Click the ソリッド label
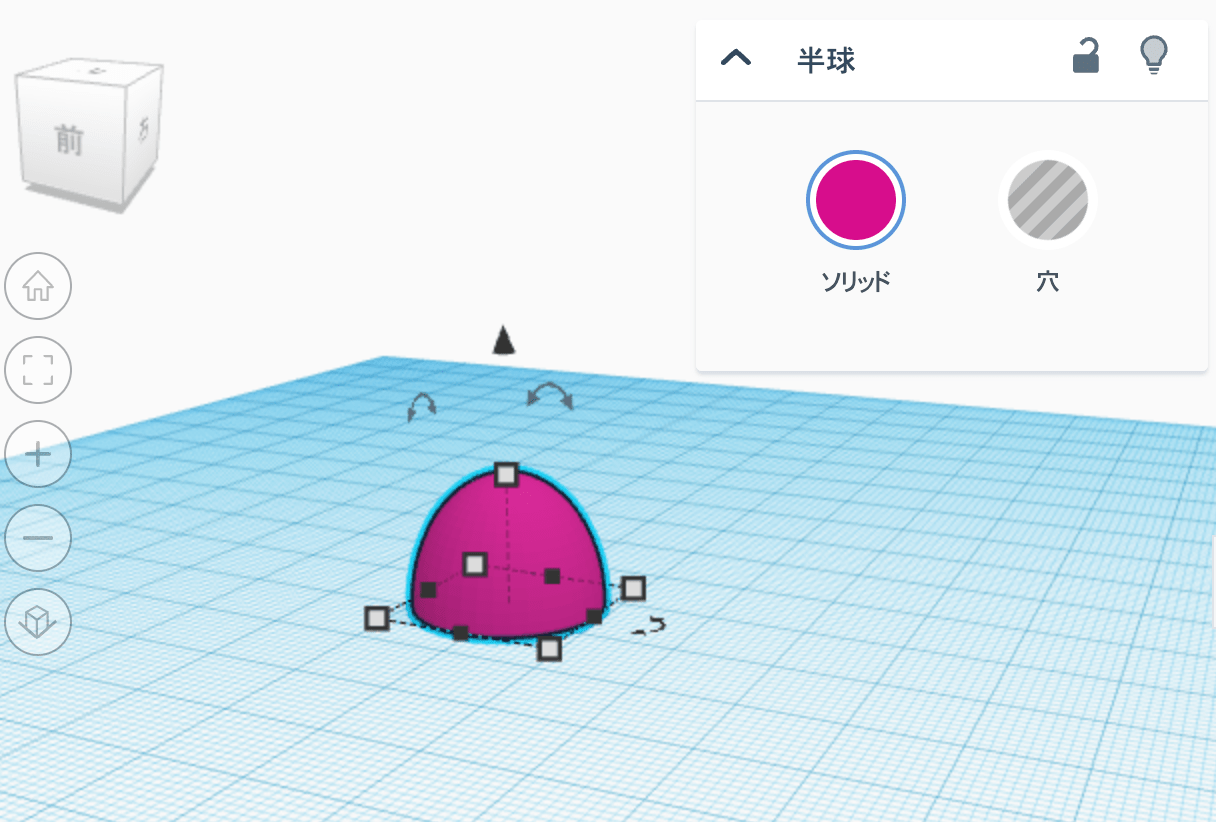Image resolution: width=1216 pixels, height=822 pixels. tap(856, 282)
